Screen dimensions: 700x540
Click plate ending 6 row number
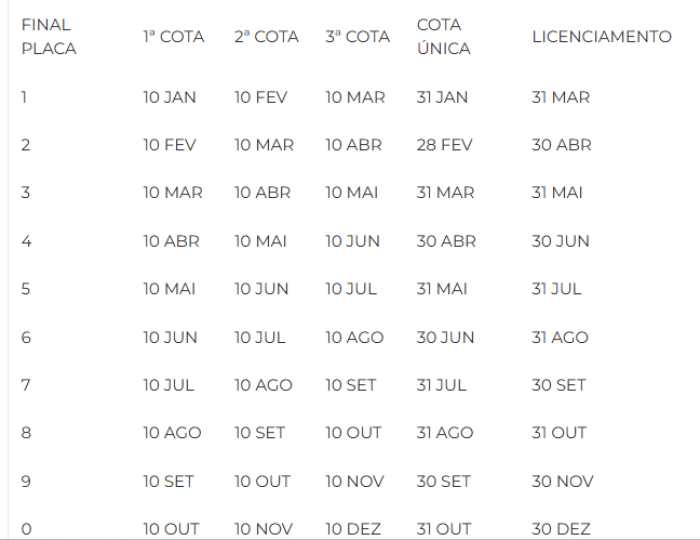(26, 337)
